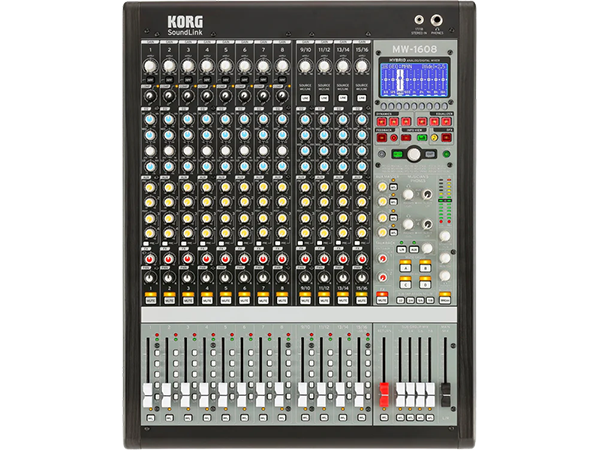Click the talkback AUX button

coord(414,249)
